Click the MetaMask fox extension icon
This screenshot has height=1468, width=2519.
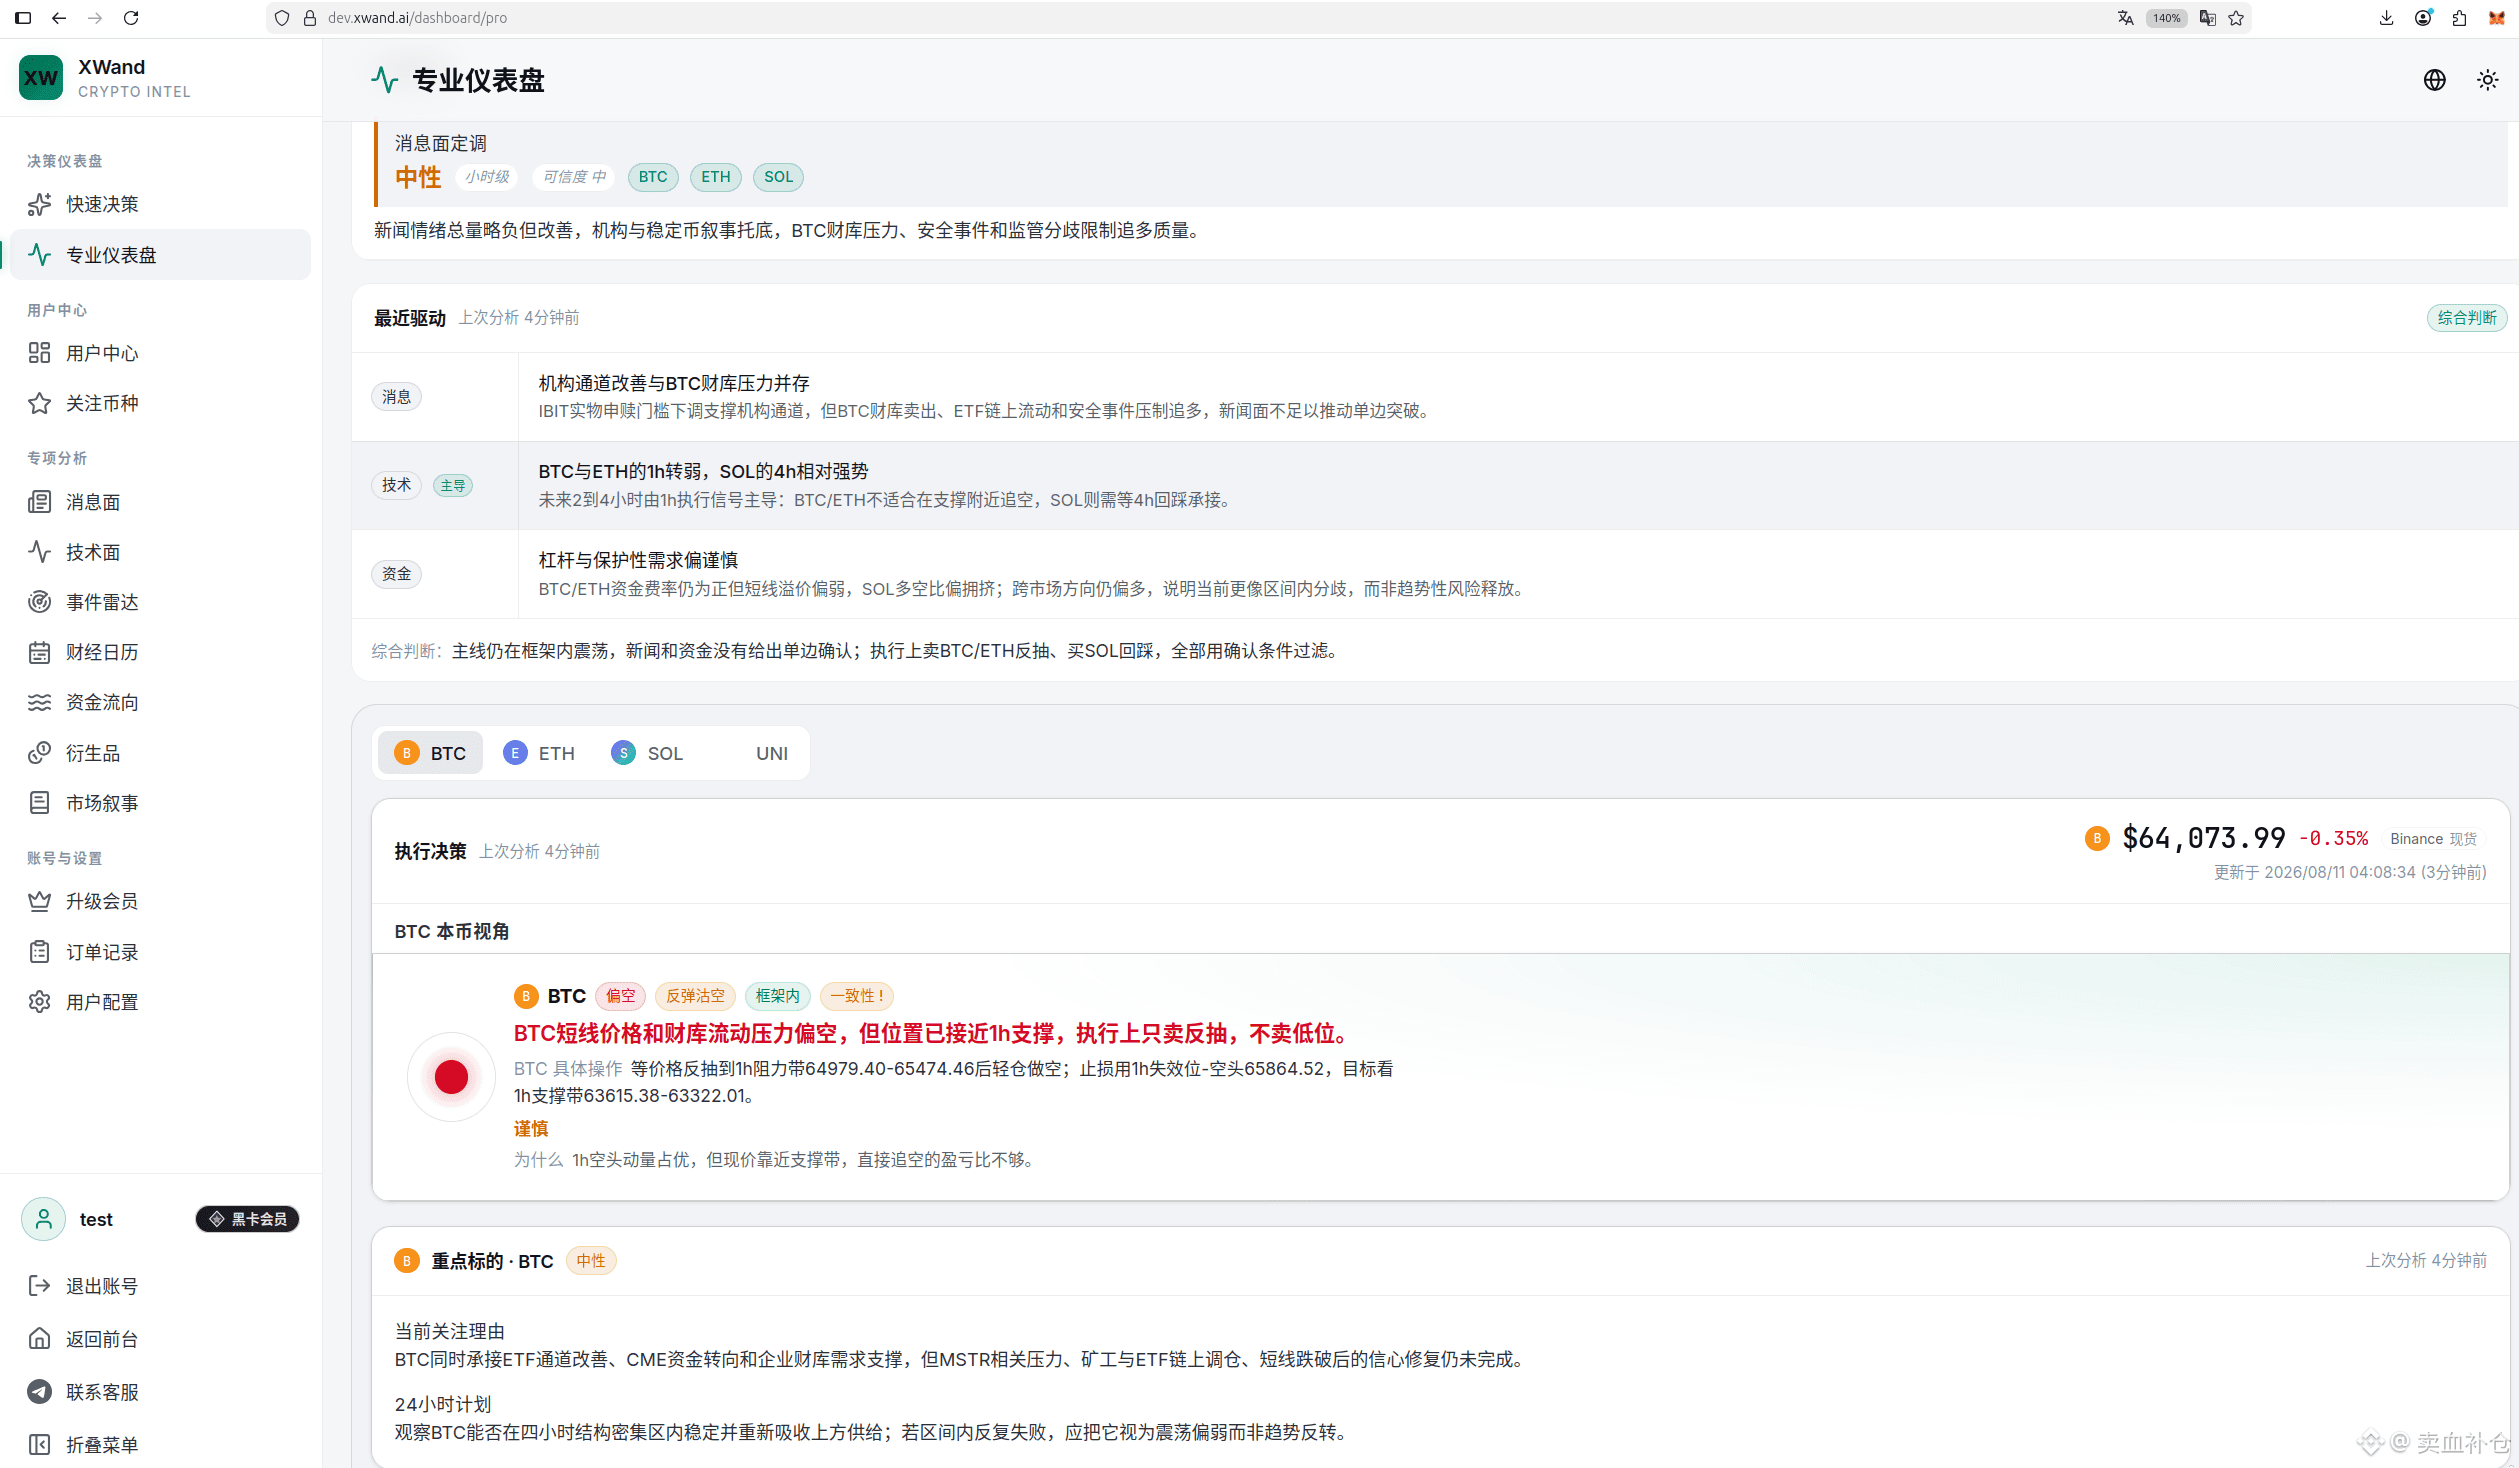(2496, 18)
